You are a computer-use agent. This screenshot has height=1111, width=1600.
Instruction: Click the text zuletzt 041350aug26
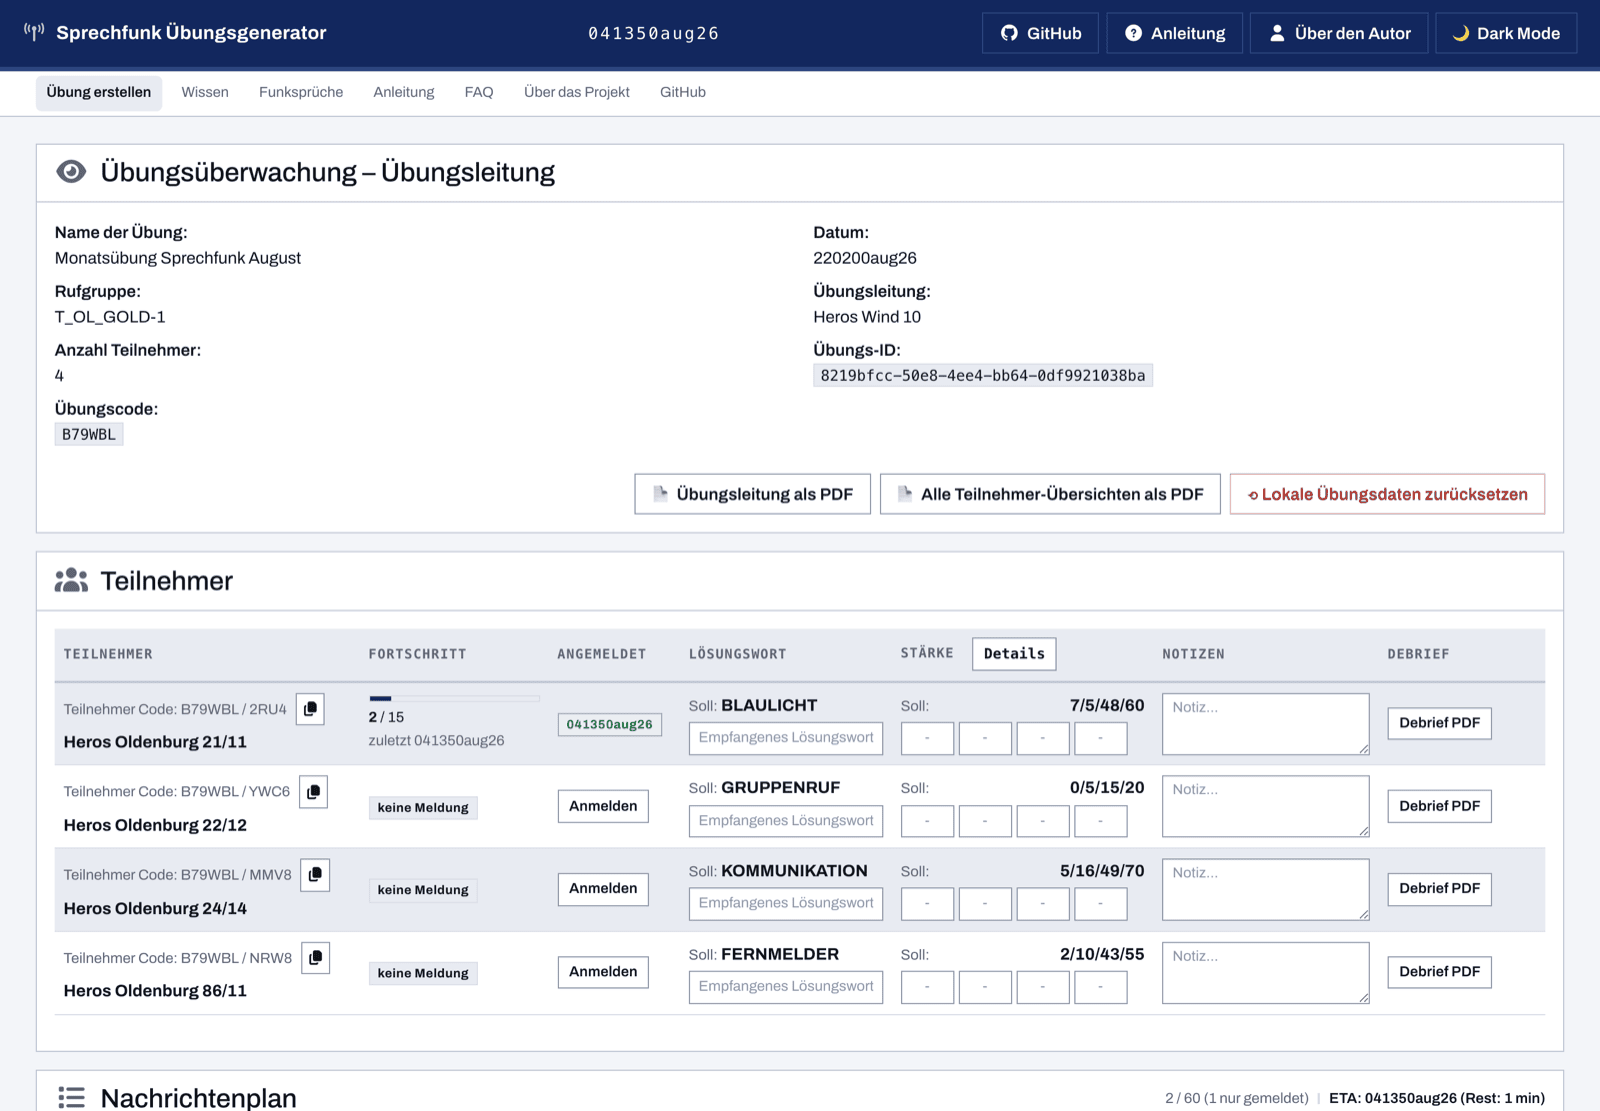(436, 741)
